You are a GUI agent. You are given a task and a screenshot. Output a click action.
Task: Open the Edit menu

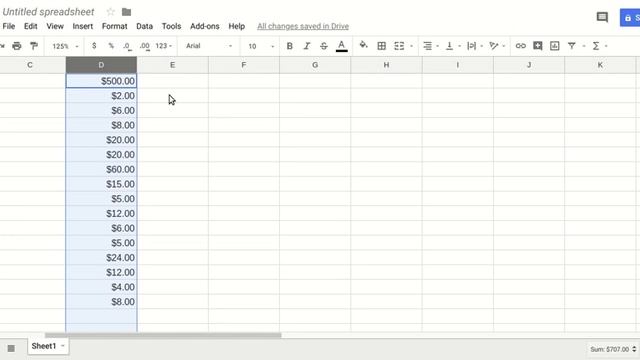coord(31,26)
